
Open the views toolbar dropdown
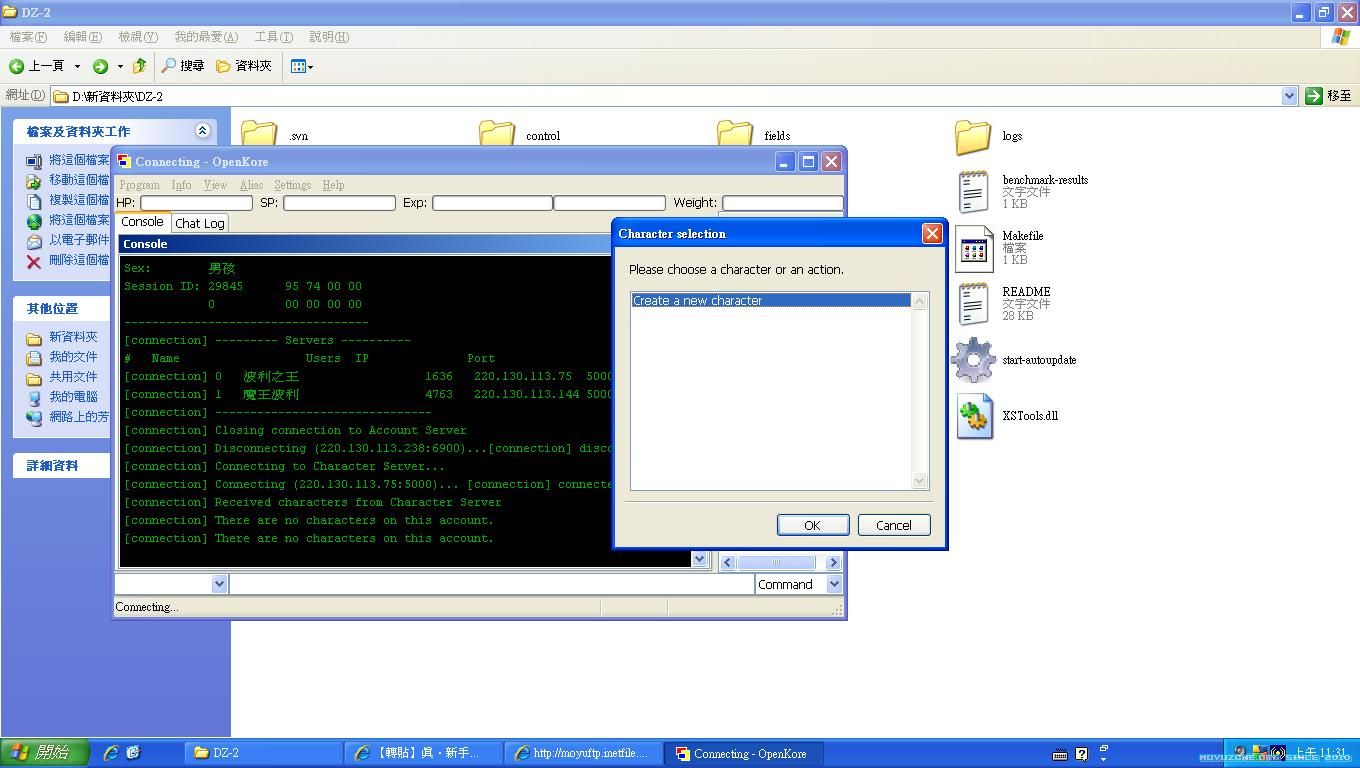click(x=301, y=66)
